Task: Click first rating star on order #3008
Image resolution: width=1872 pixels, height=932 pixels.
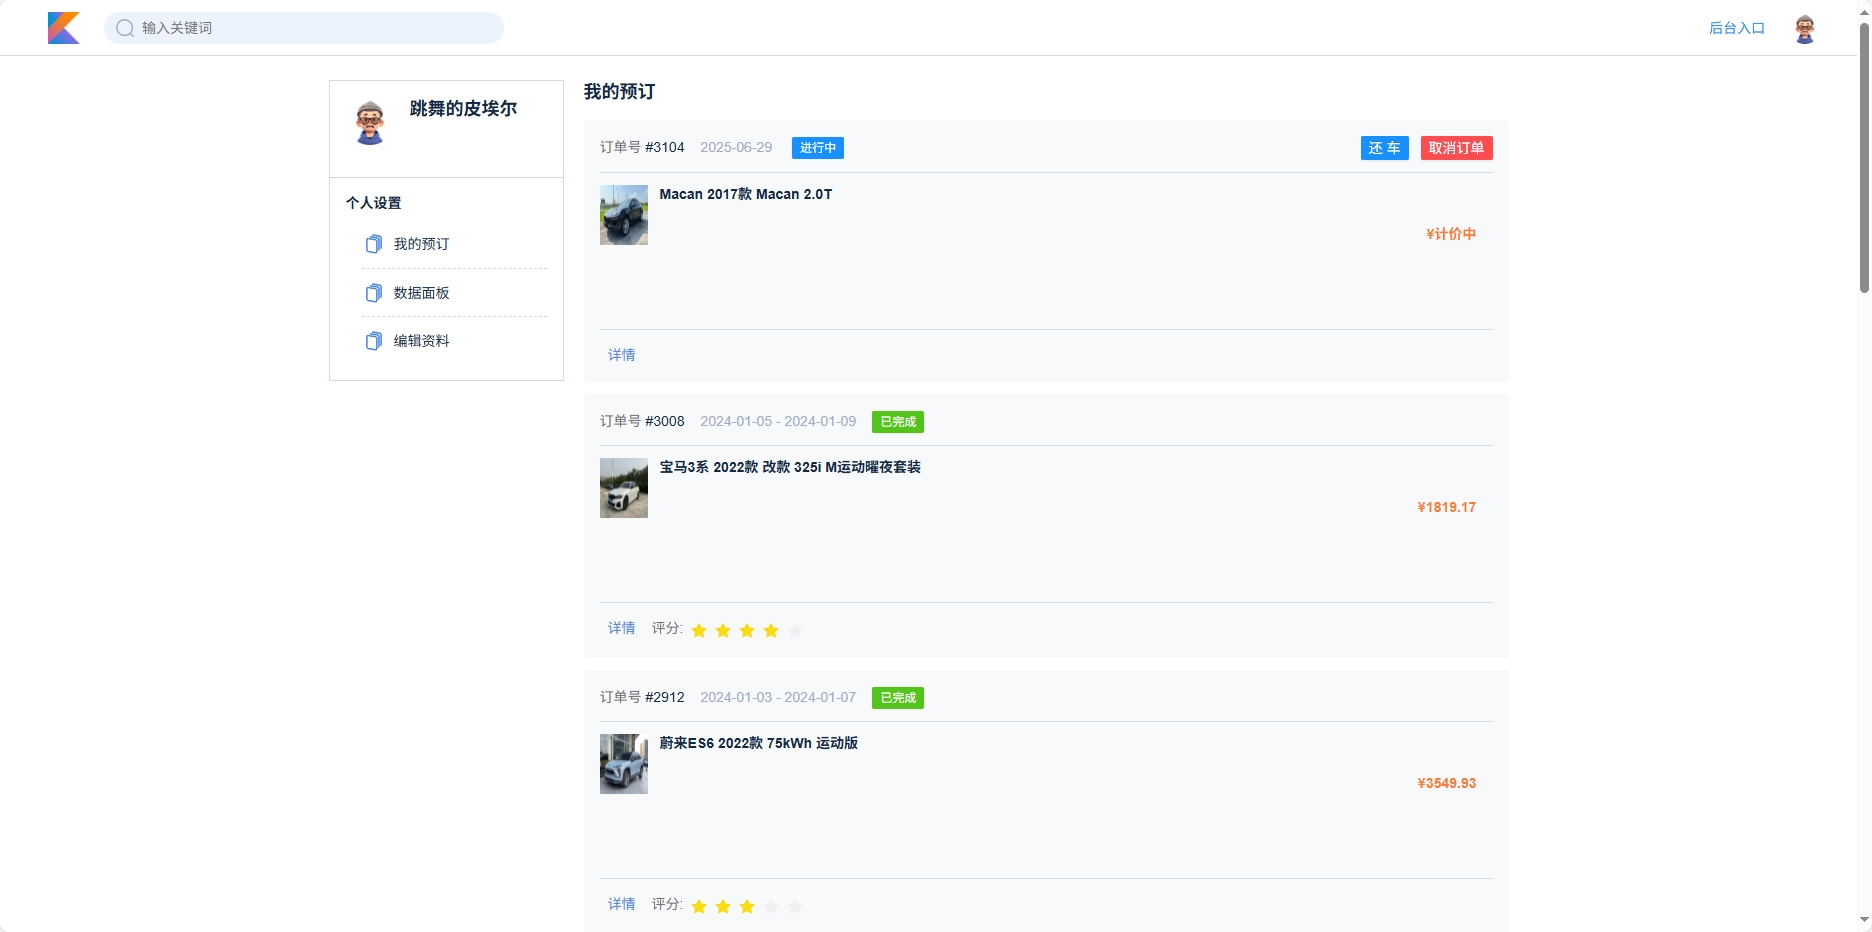Action: (x=699, y=630)
